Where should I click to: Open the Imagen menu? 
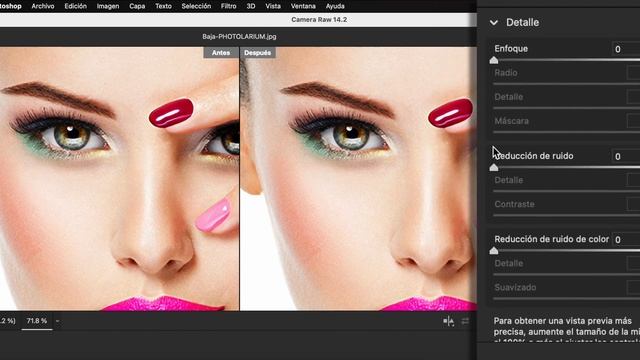pyautogui.click(x=108, y=6)
